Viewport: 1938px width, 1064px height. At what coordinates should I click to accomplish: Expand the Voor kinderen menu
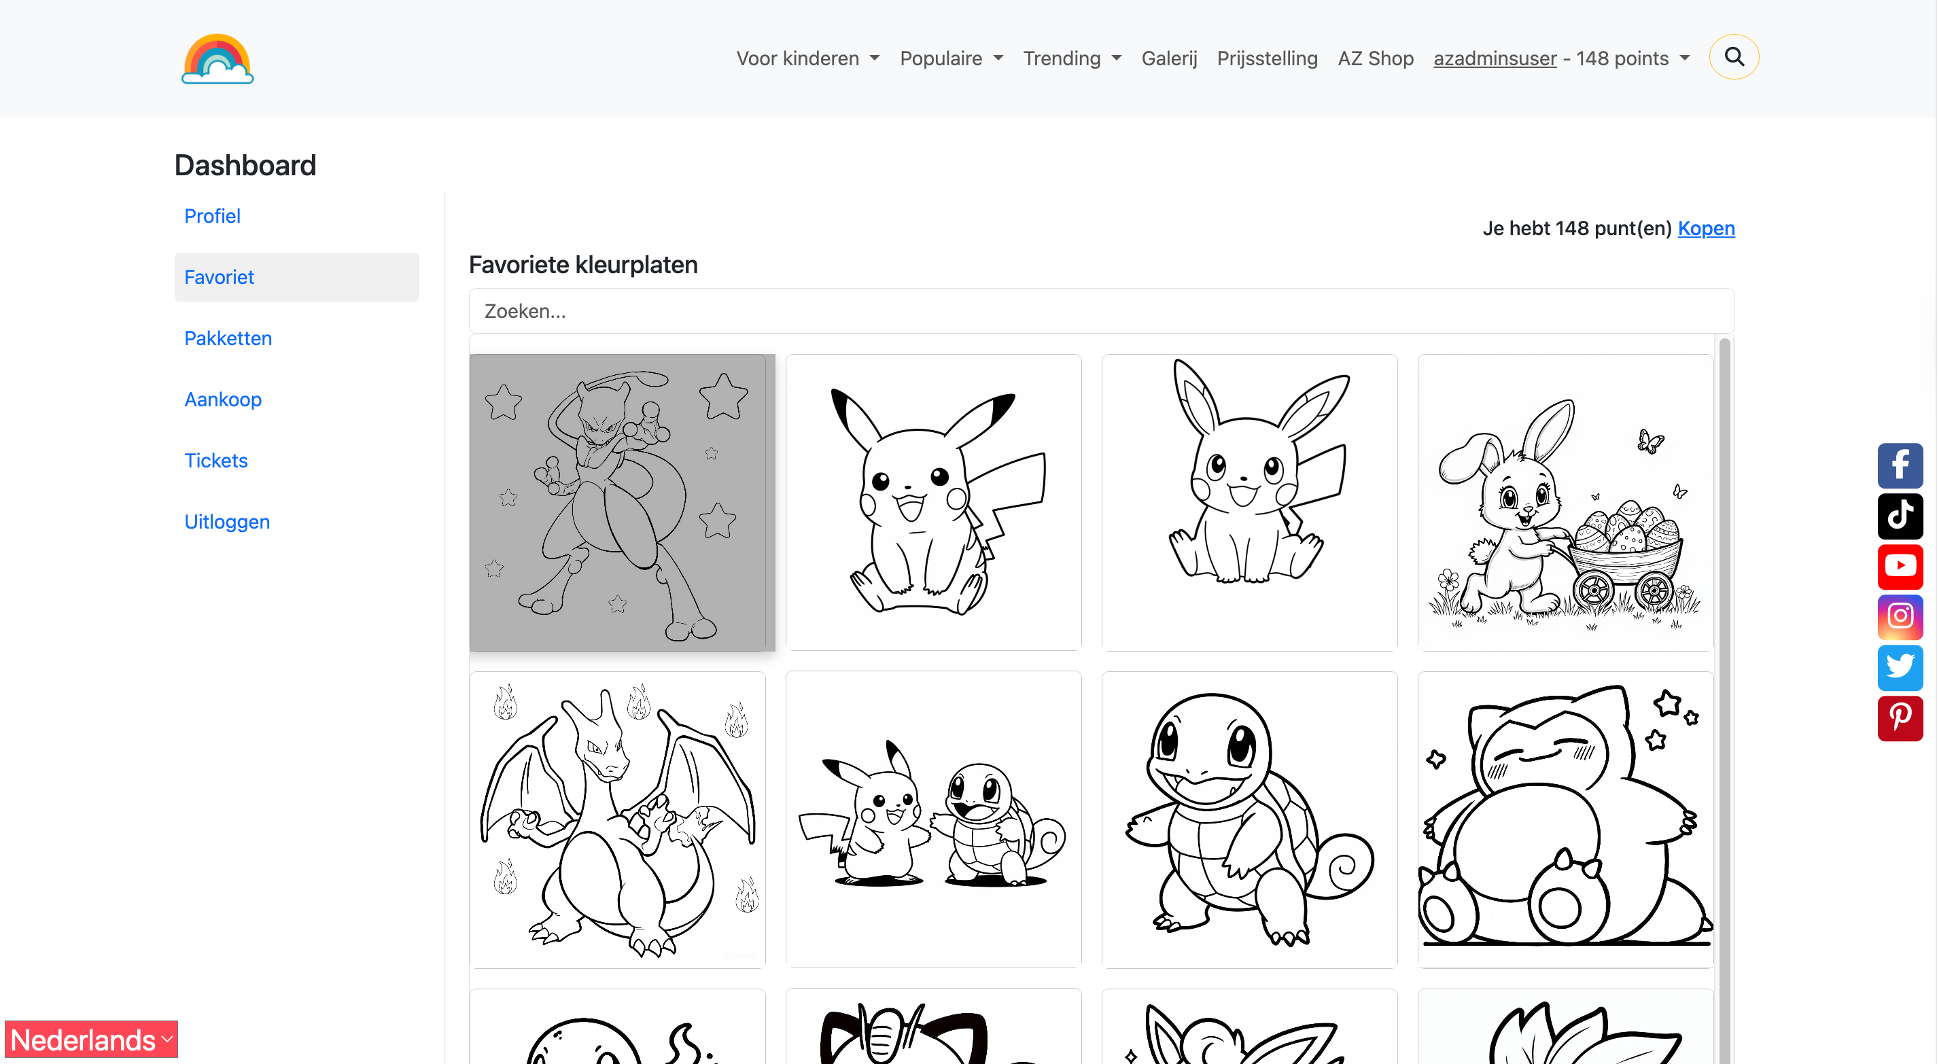click(808, 58)
